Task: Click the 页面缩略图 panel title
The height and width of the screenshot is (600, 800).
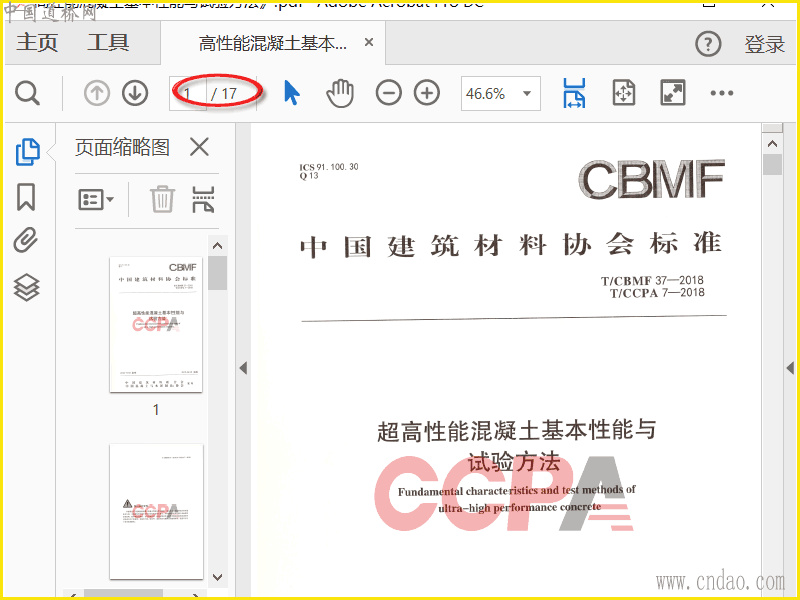Action: (x=122, y=147)
